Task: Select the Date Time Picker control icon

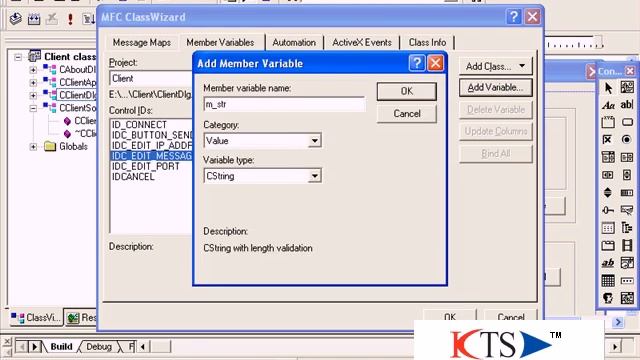Action: [x=627, y=263]
